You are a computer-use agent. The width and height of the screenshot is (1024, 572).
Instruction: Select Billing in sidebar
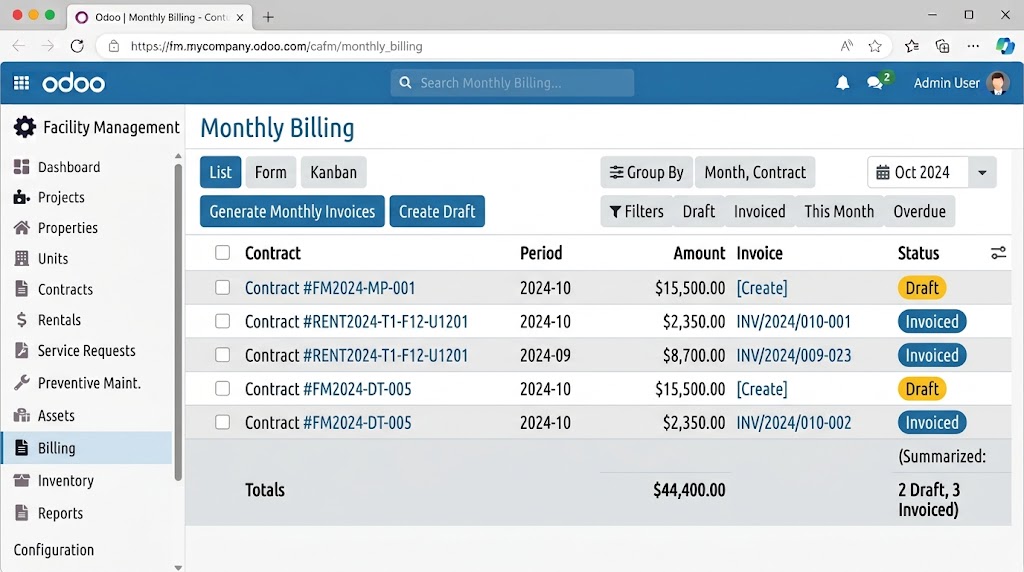pyautogui.click(x=87, y=448)
